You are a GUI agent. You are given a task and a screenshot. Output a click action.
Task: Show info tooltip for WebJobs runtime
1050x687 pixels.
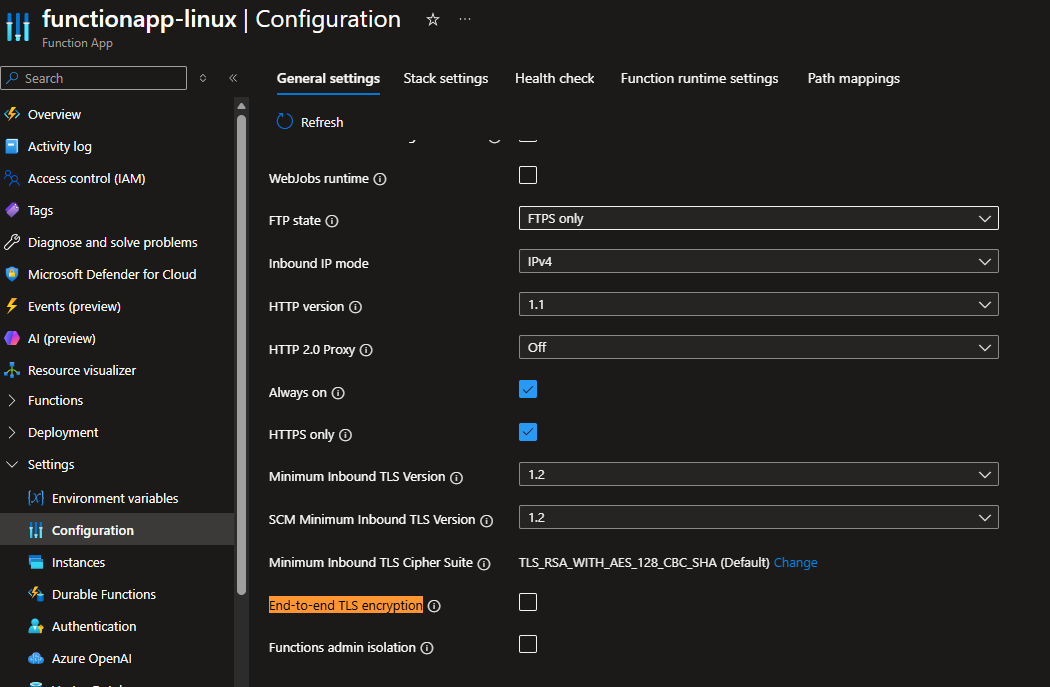[x=380, y=179]
